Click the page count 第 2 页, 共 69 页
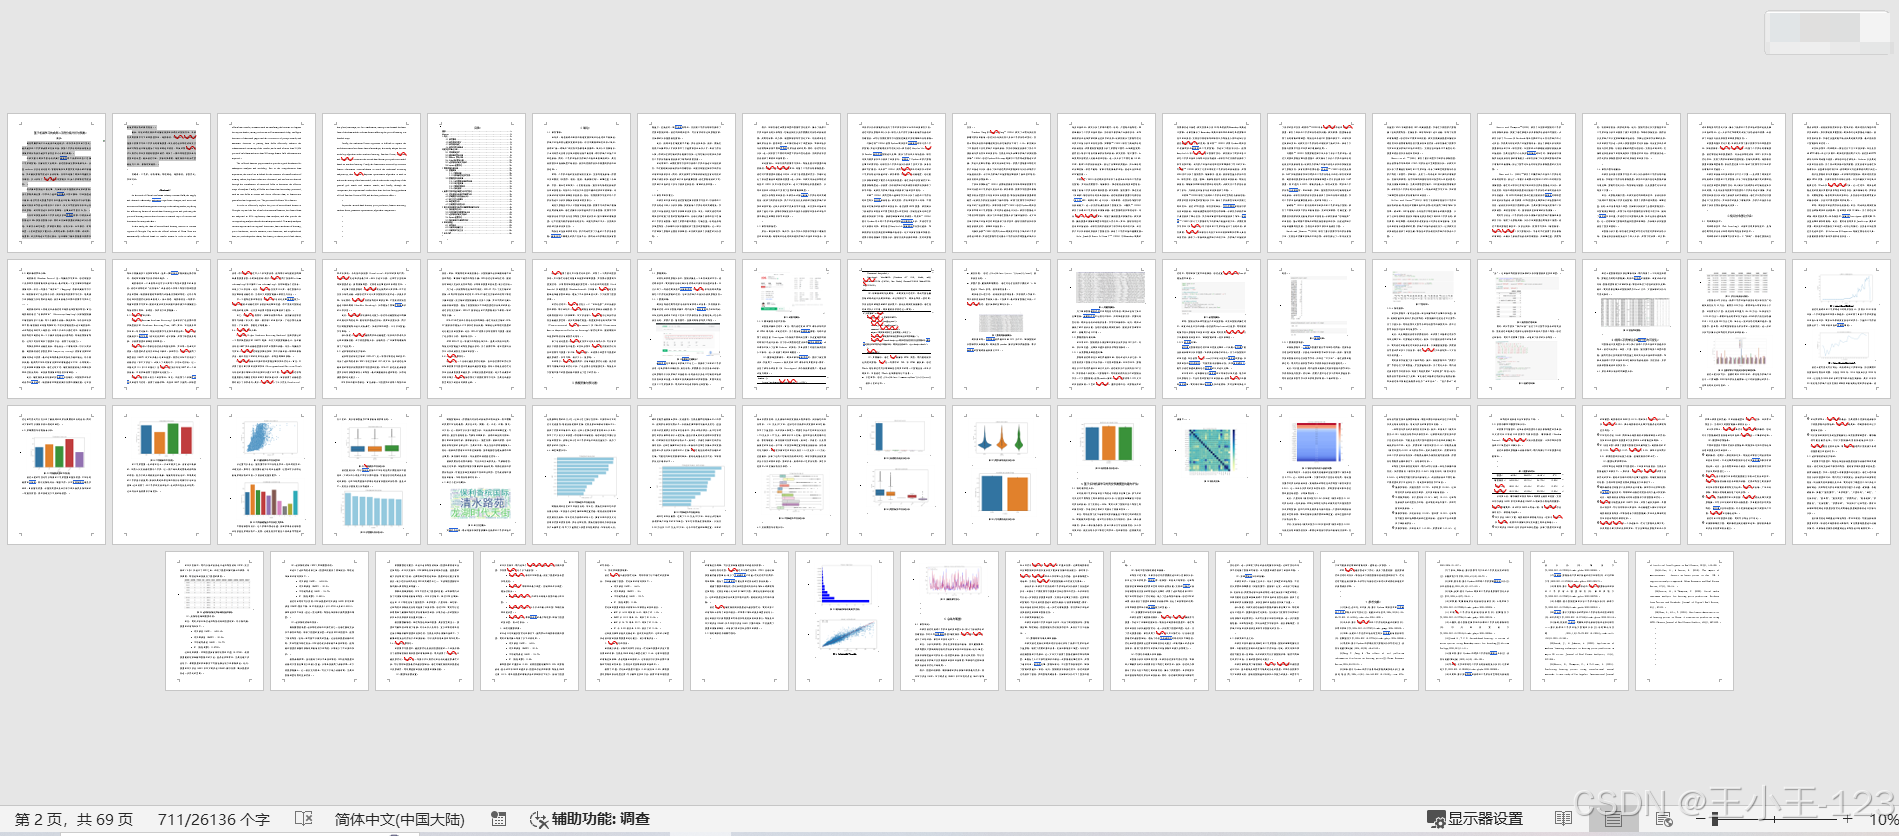Viewport: 1899px width, 836px height. point(73,818)
